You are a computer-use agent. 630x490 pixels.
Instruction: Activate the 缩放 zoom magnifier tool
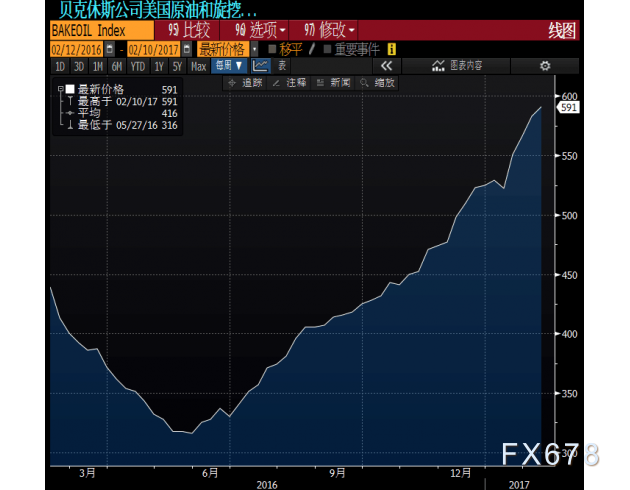[x=379, y=83]
